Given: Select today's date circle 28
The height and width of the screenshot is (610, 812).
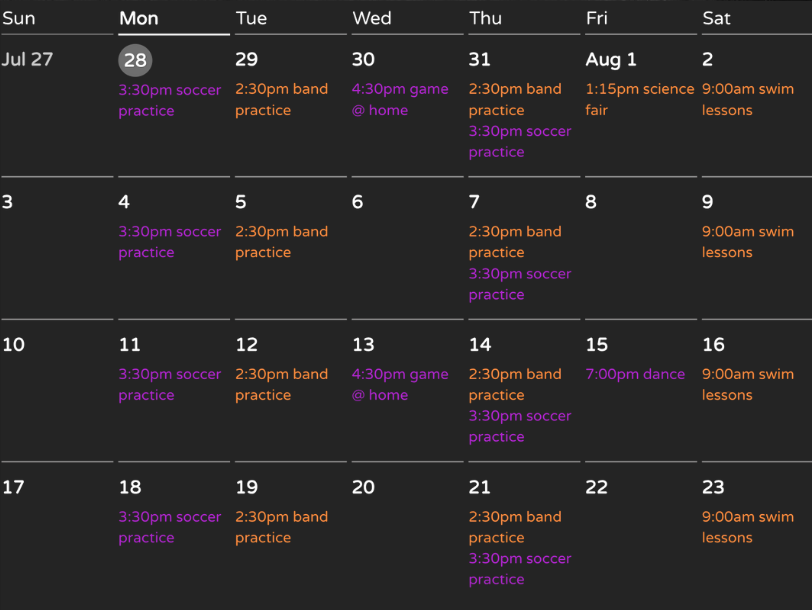Looking at the screenshot, I should pos(135,60).
